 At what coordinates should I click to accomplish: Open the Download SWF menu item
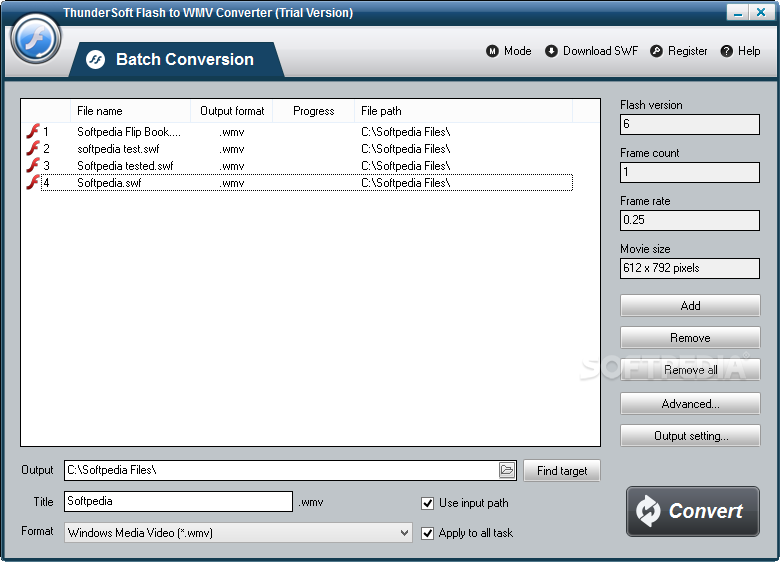point(591,51)
